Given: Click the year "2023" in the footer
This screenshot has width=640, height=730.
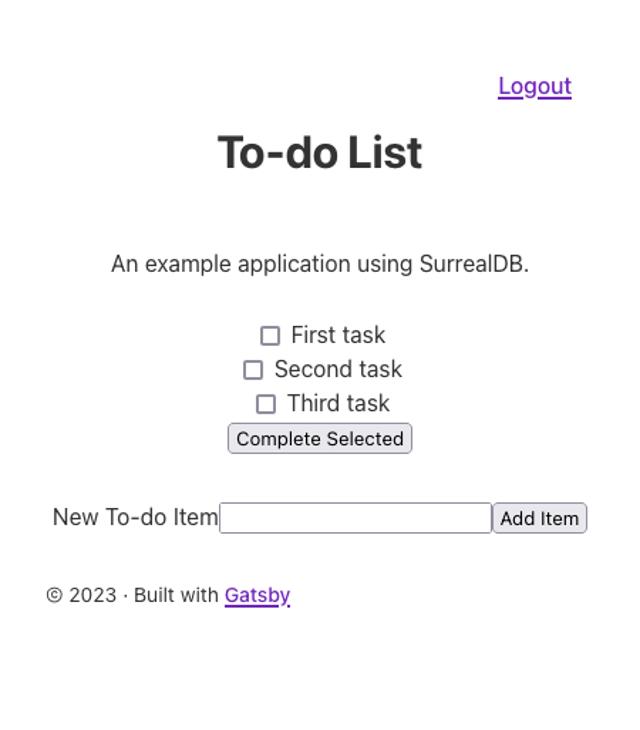Looking at the screenshot, I should pyautogui.click(x=93, y=595).
